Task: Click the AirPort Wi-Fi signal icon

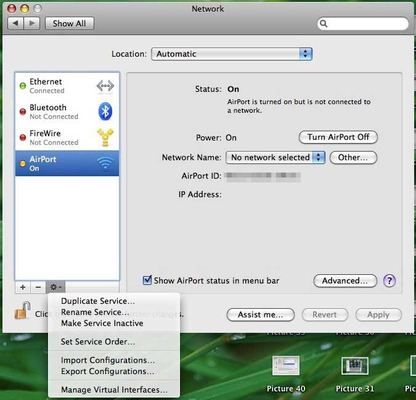Action: click(105, 163)
